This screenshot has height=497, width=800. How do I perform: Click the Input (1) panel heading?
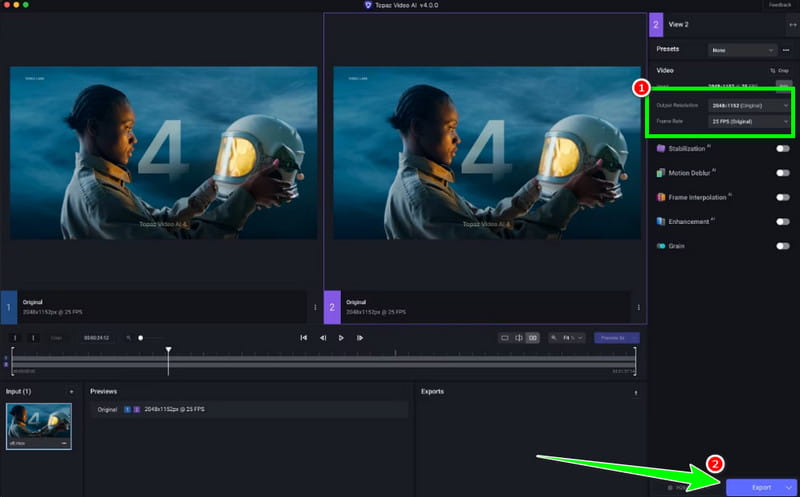click(x=18, y=391)
